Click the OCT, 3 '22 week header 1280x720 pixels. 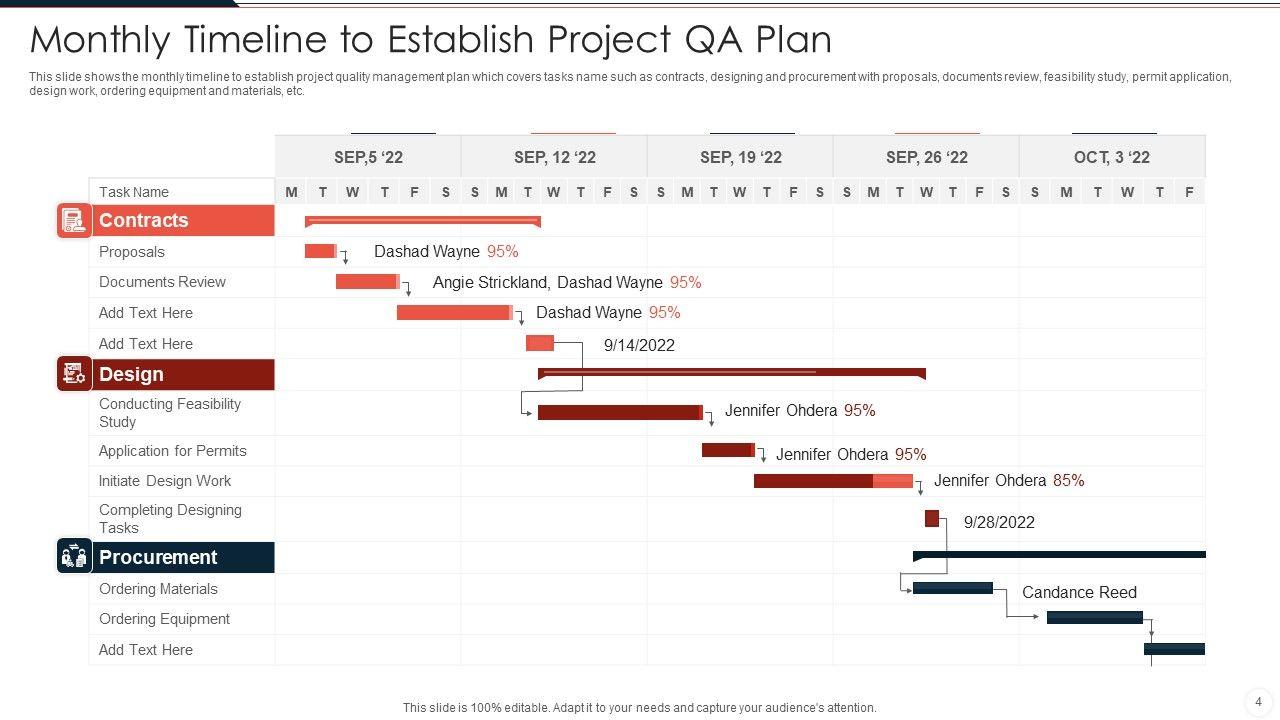click(x=1111, y=157)
